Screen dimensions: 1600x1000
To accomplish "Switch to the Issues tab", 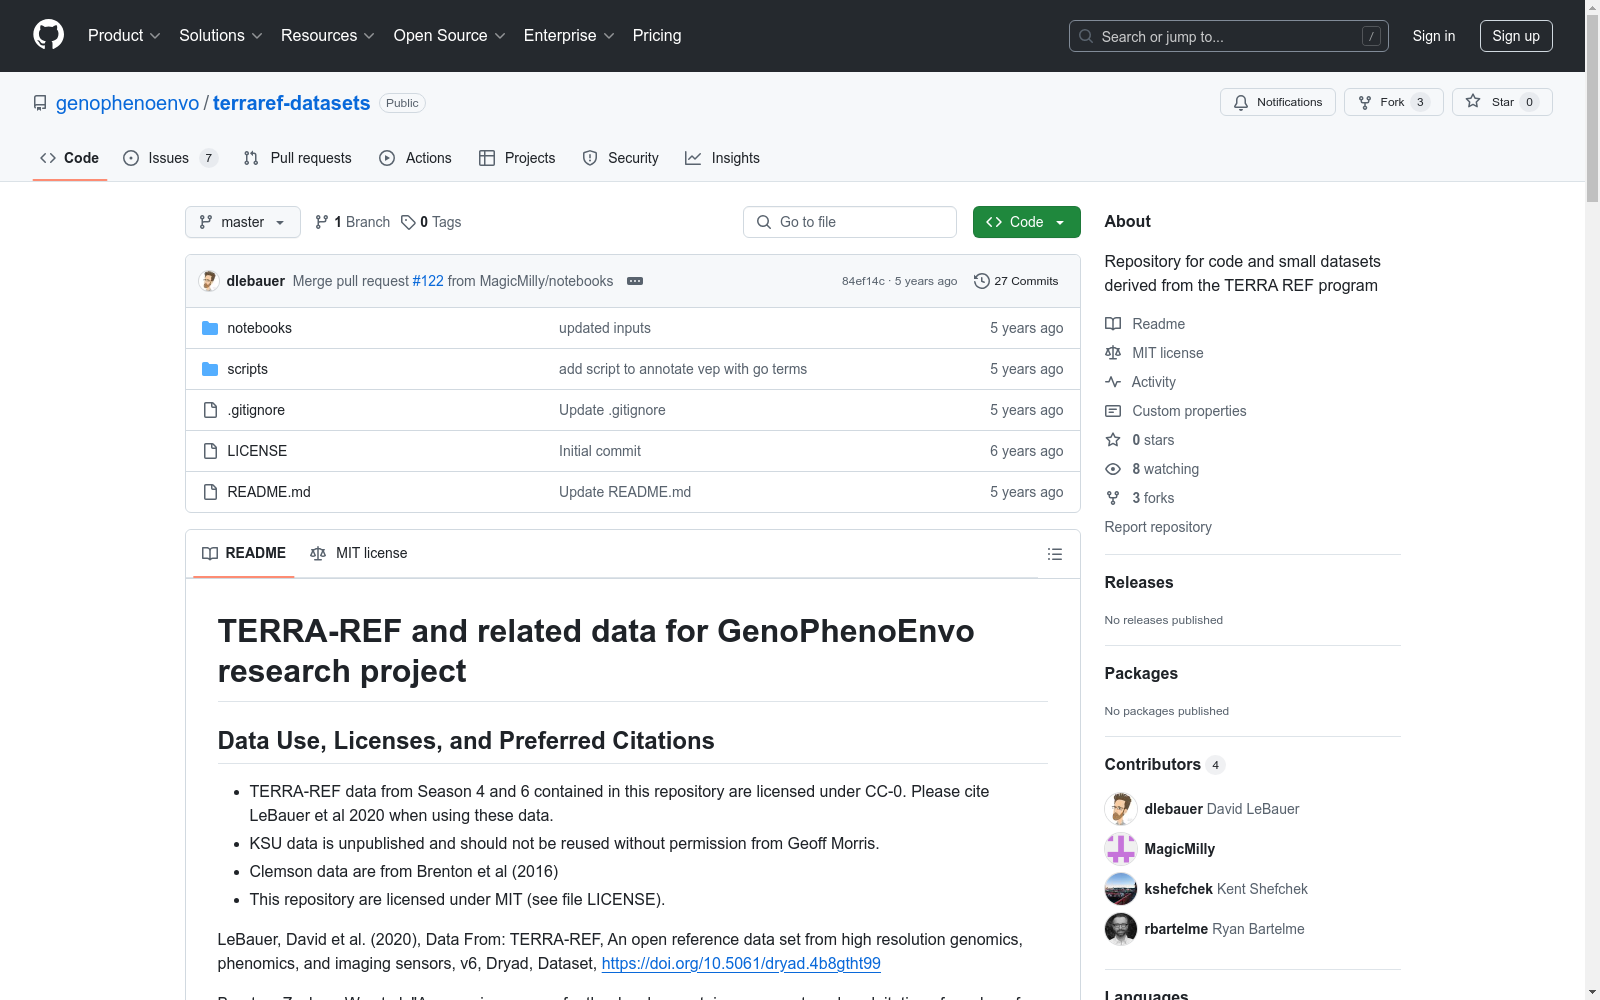I will click(170, 158).
